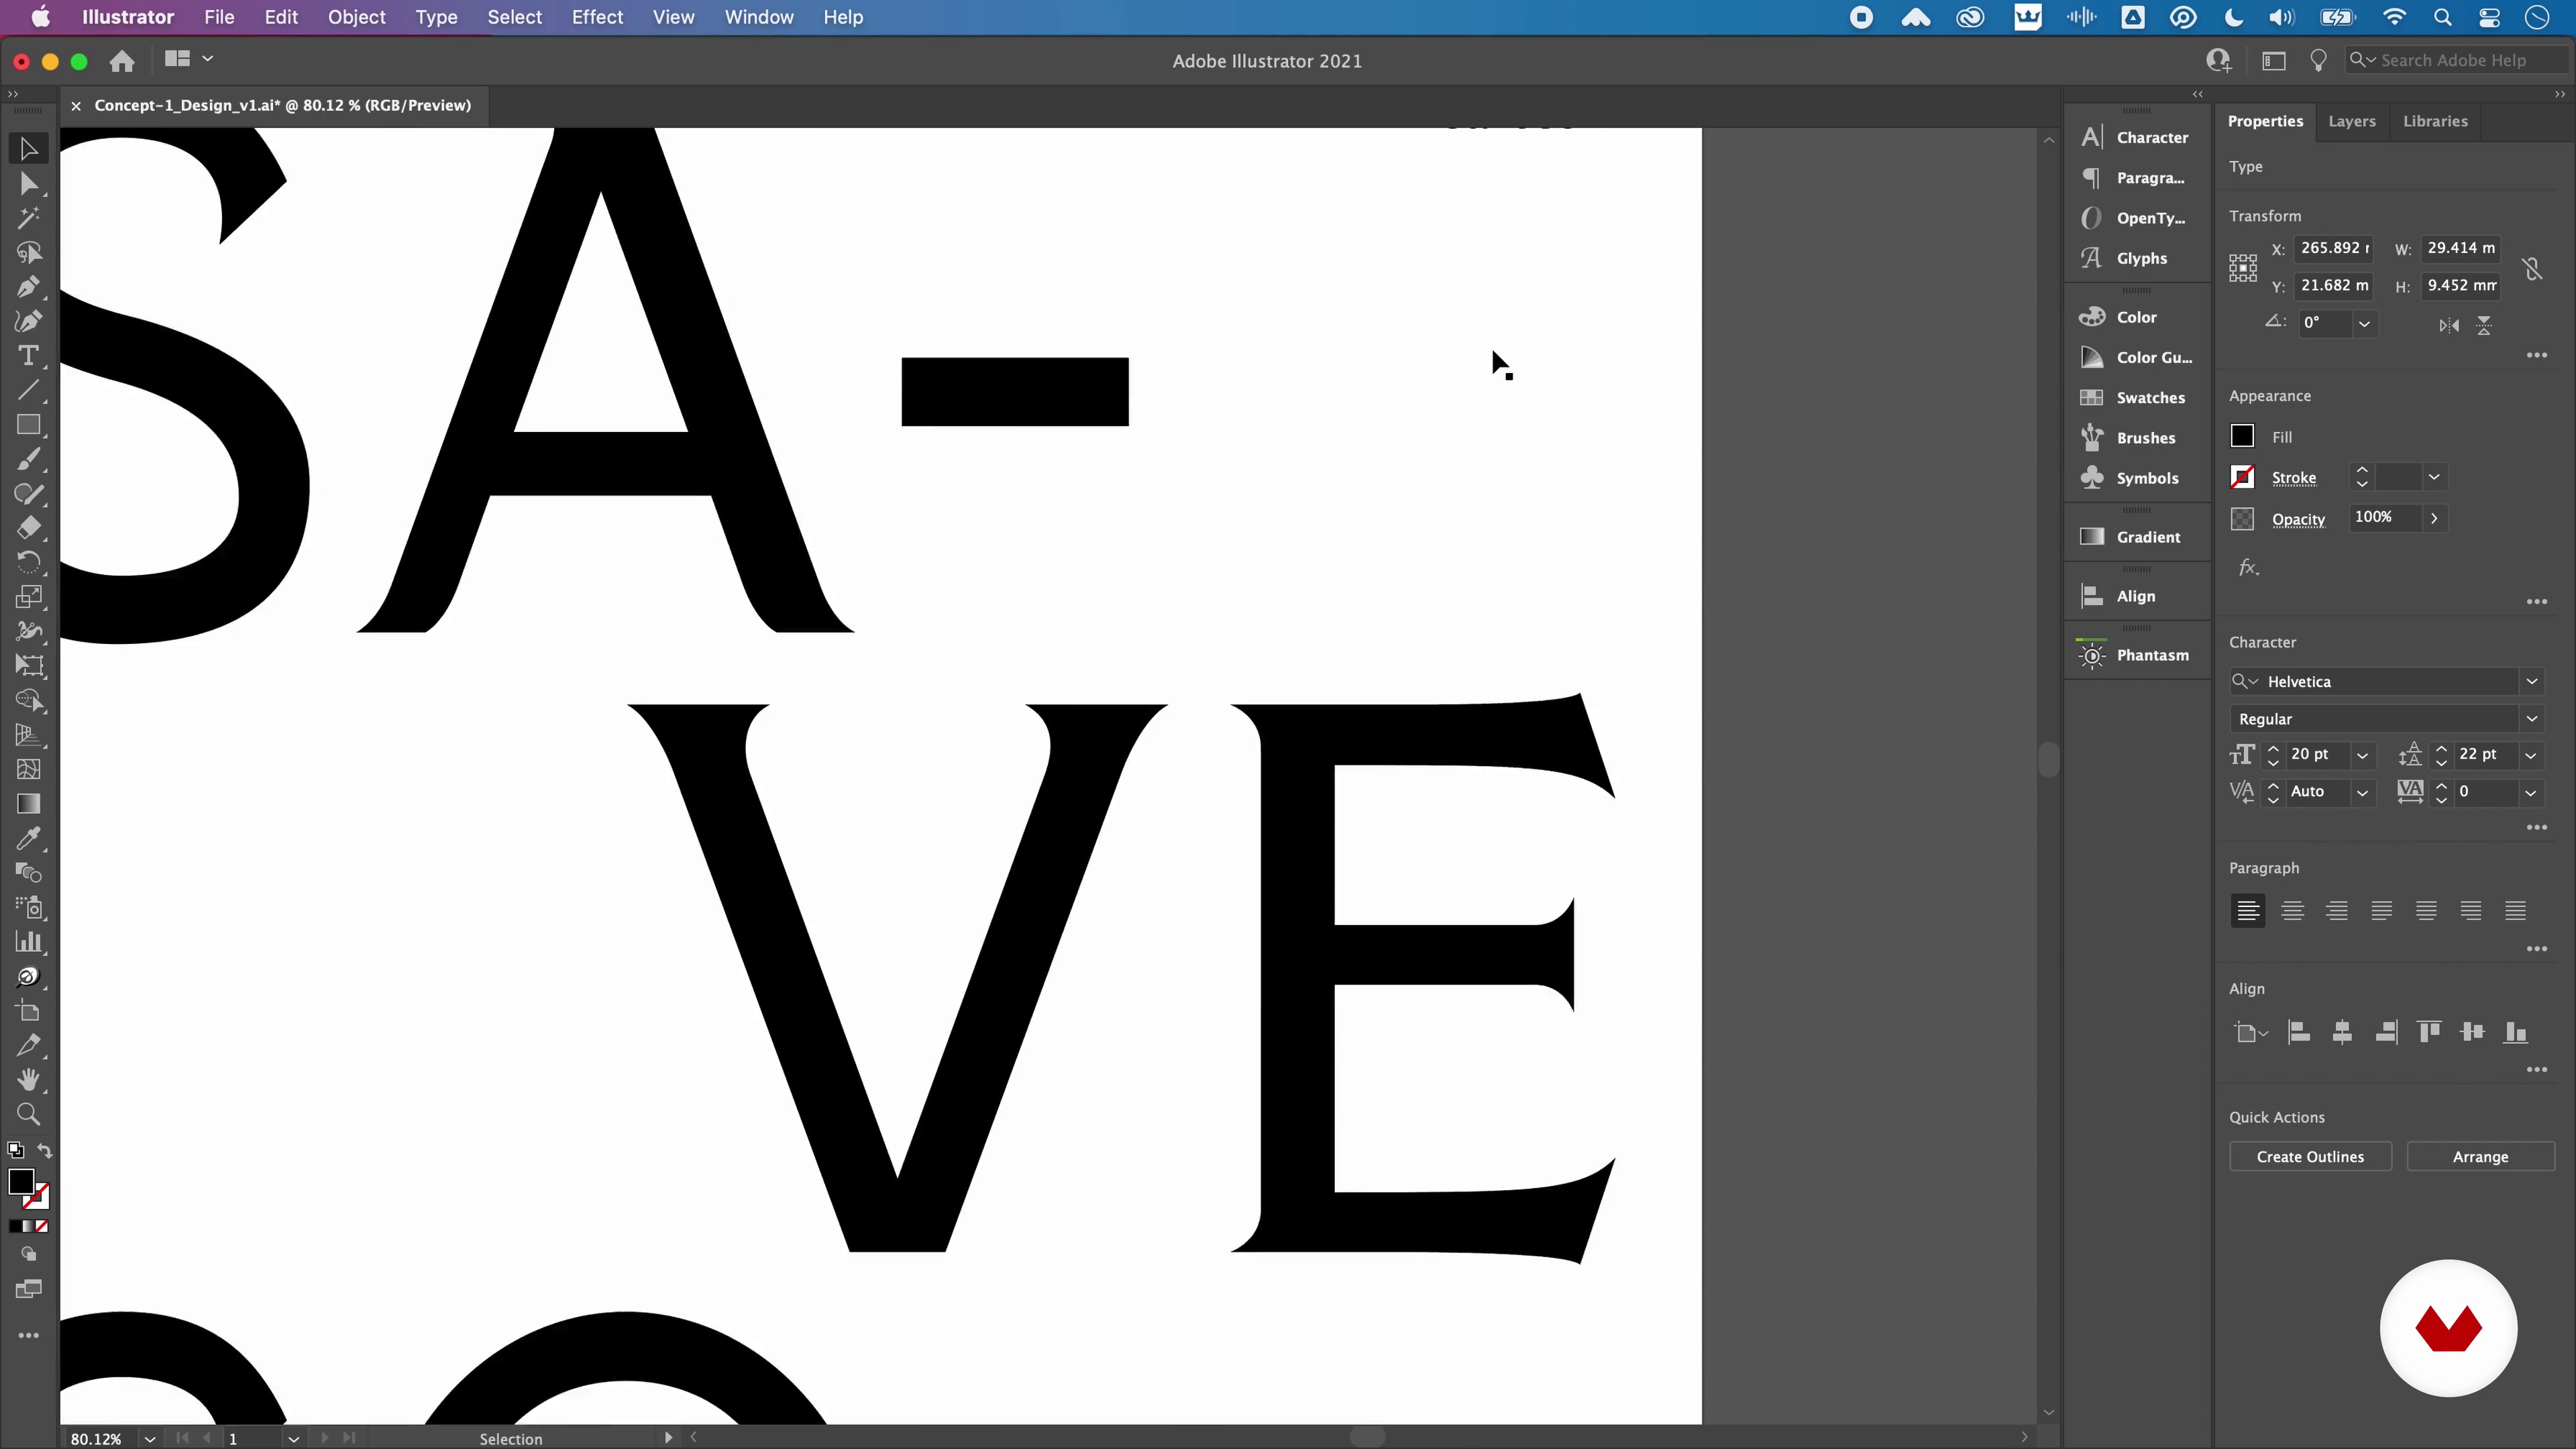The height and width of the screenshot is (1449, 2576).
Task: Open the font family dropdown
Action: click(2532, 681)
